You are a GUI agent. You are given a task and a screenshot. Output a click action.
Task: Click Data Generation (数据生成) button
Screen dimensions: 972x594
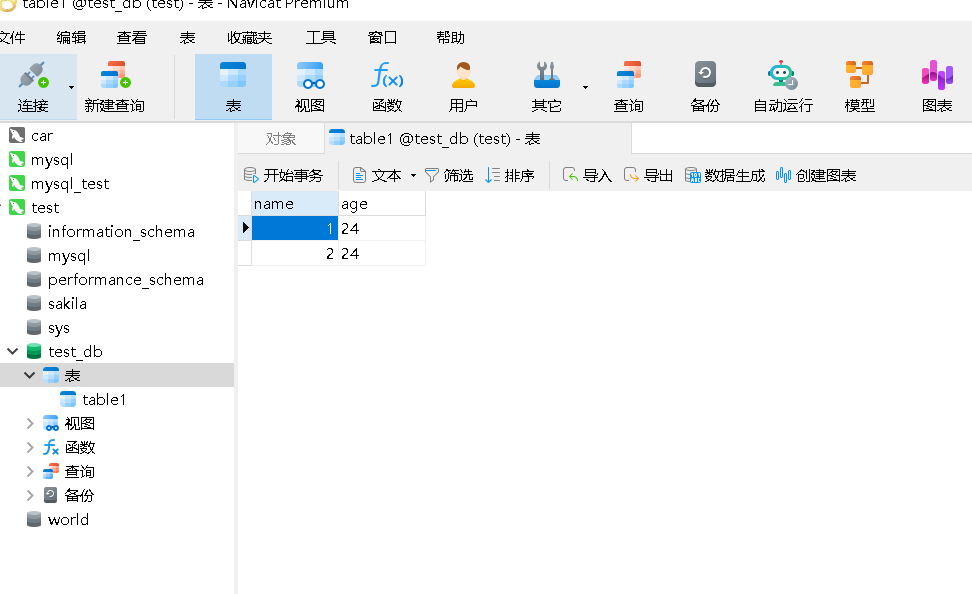(x=725, y=175)
